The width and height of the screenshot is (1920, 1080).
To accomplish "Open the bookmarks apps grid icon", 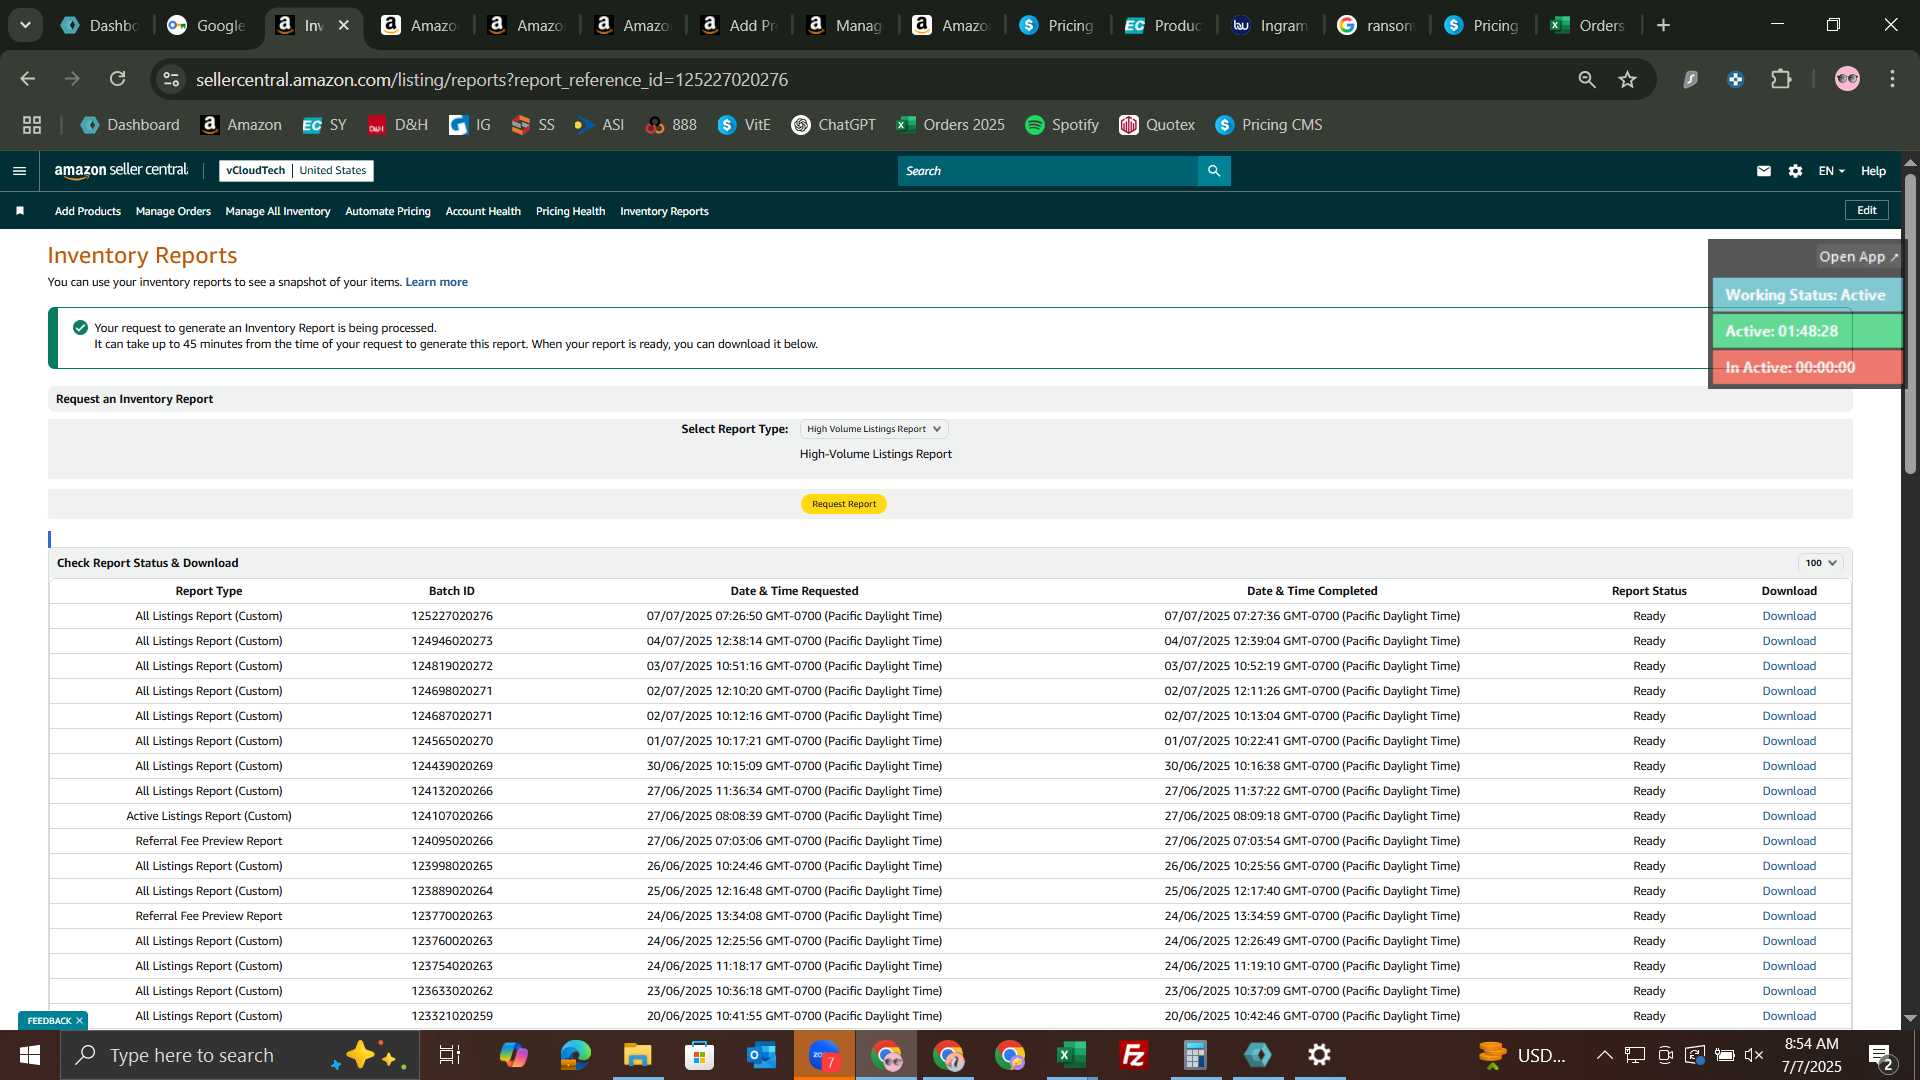I will (x=32, y=125).
